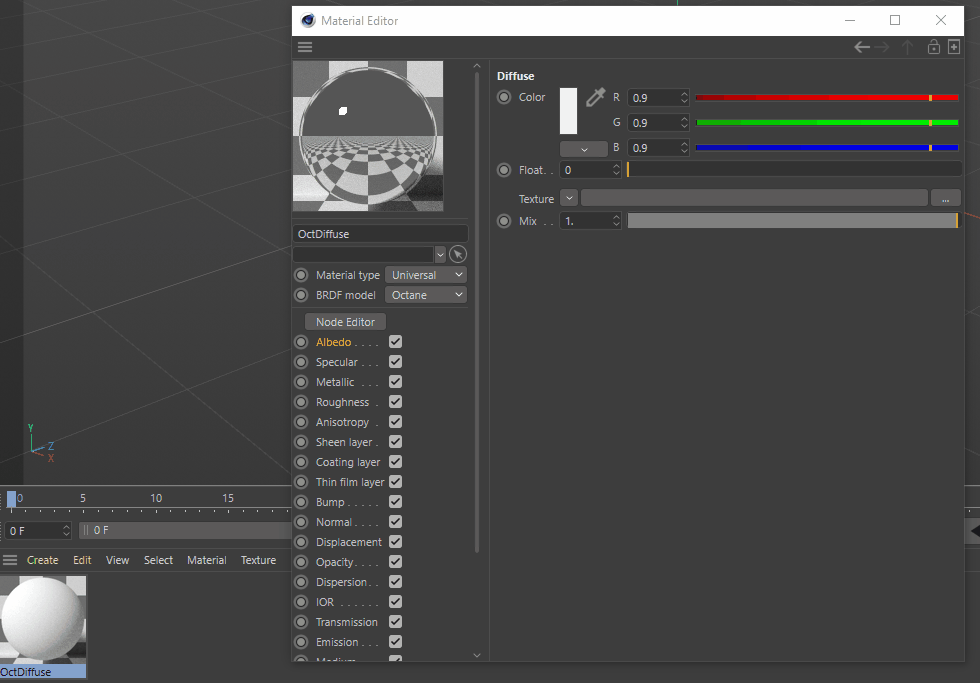The width and height of the screenshot is (980, 683).
Task: Open the Texture menu
Action: [x=259, y=560]
